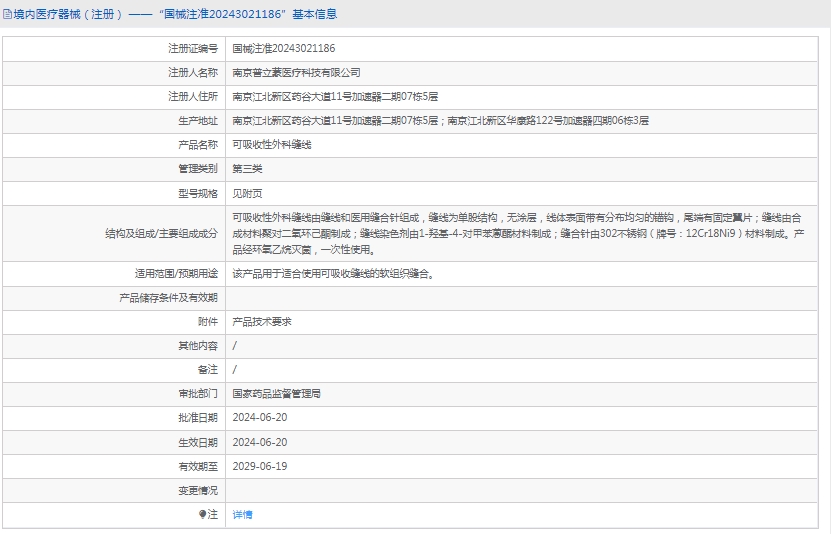Image resolution: width=833 pixels, height=534 pixels.
Task: Open the 详情 link in the 注 row
Action: coord(242,514)
